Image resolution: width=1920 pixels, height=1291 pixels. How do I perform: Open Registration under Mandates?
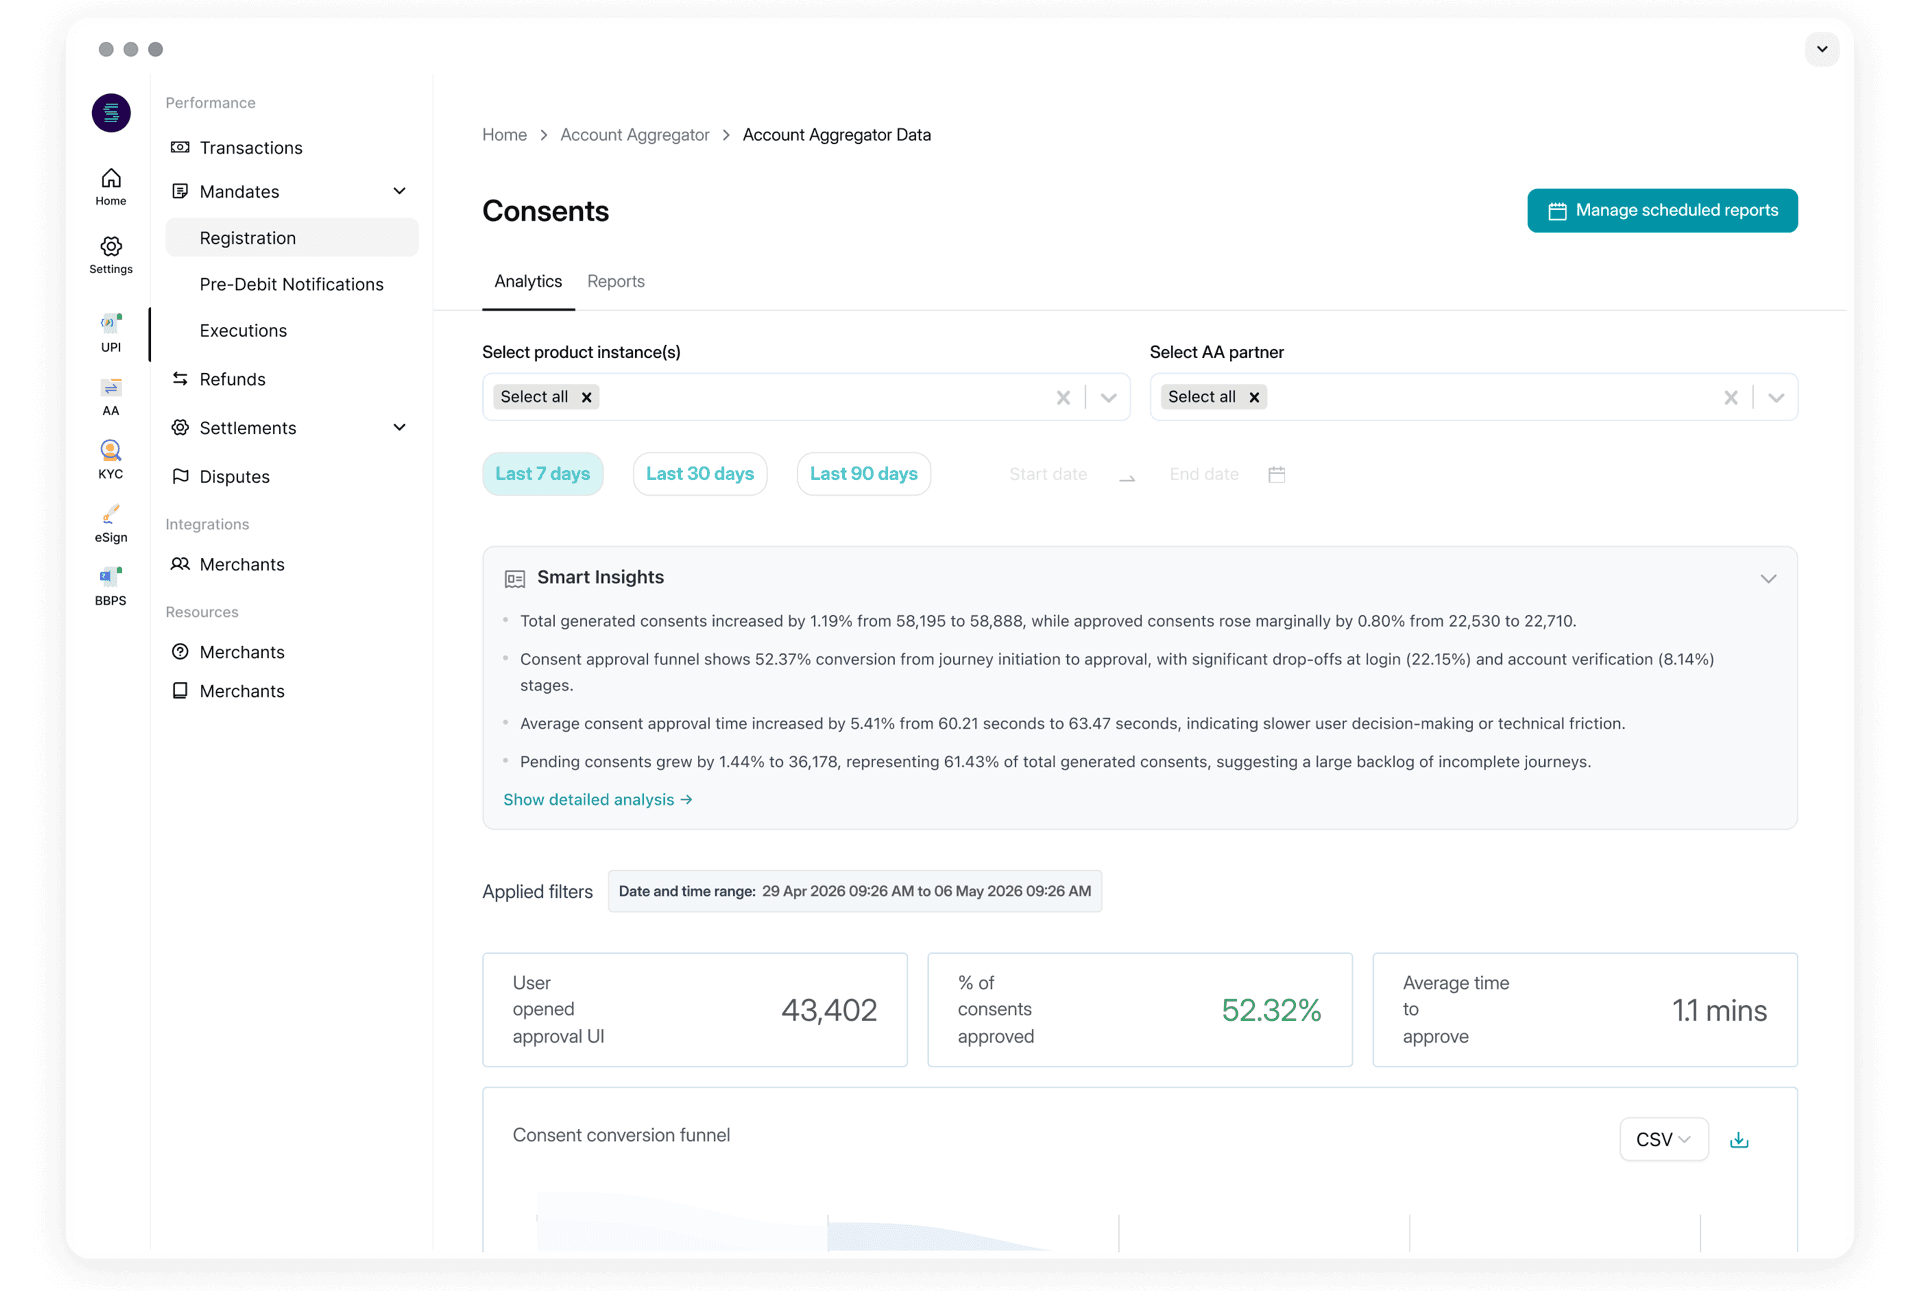click(292, 238)
